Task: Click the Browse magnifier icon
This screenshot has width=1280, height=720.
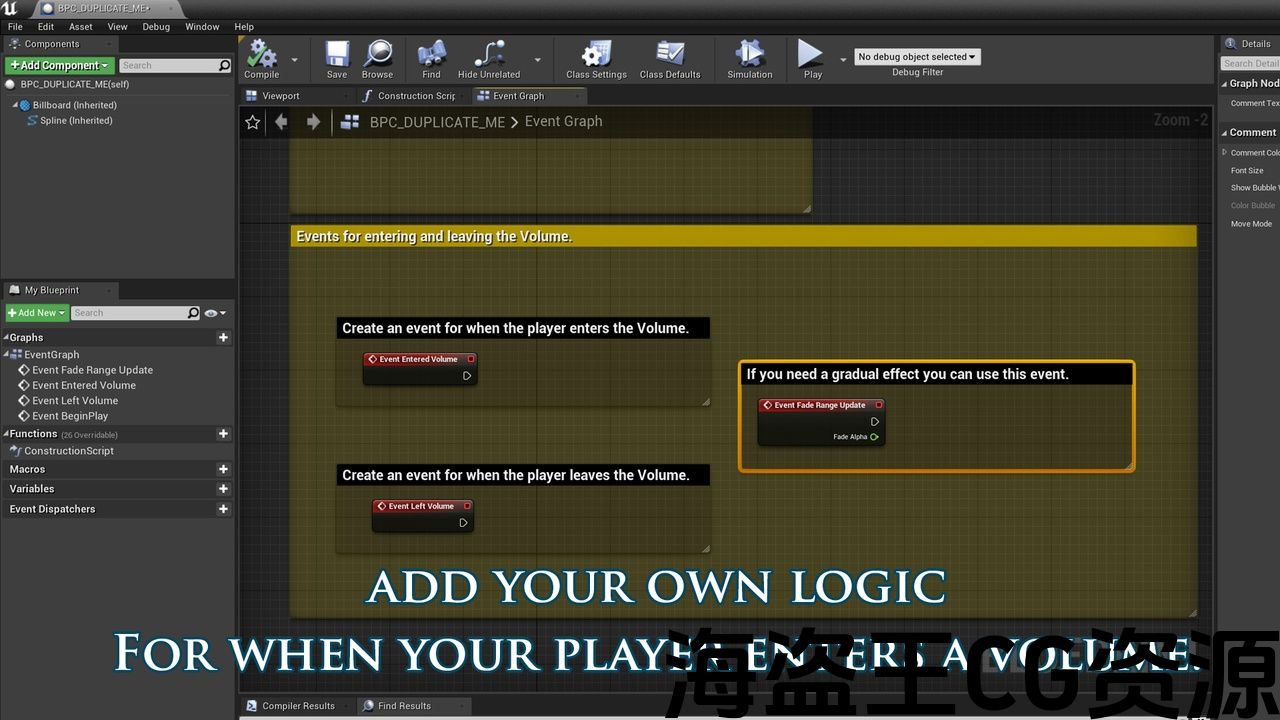Action: pyautogui.click(x=377, y=55)
